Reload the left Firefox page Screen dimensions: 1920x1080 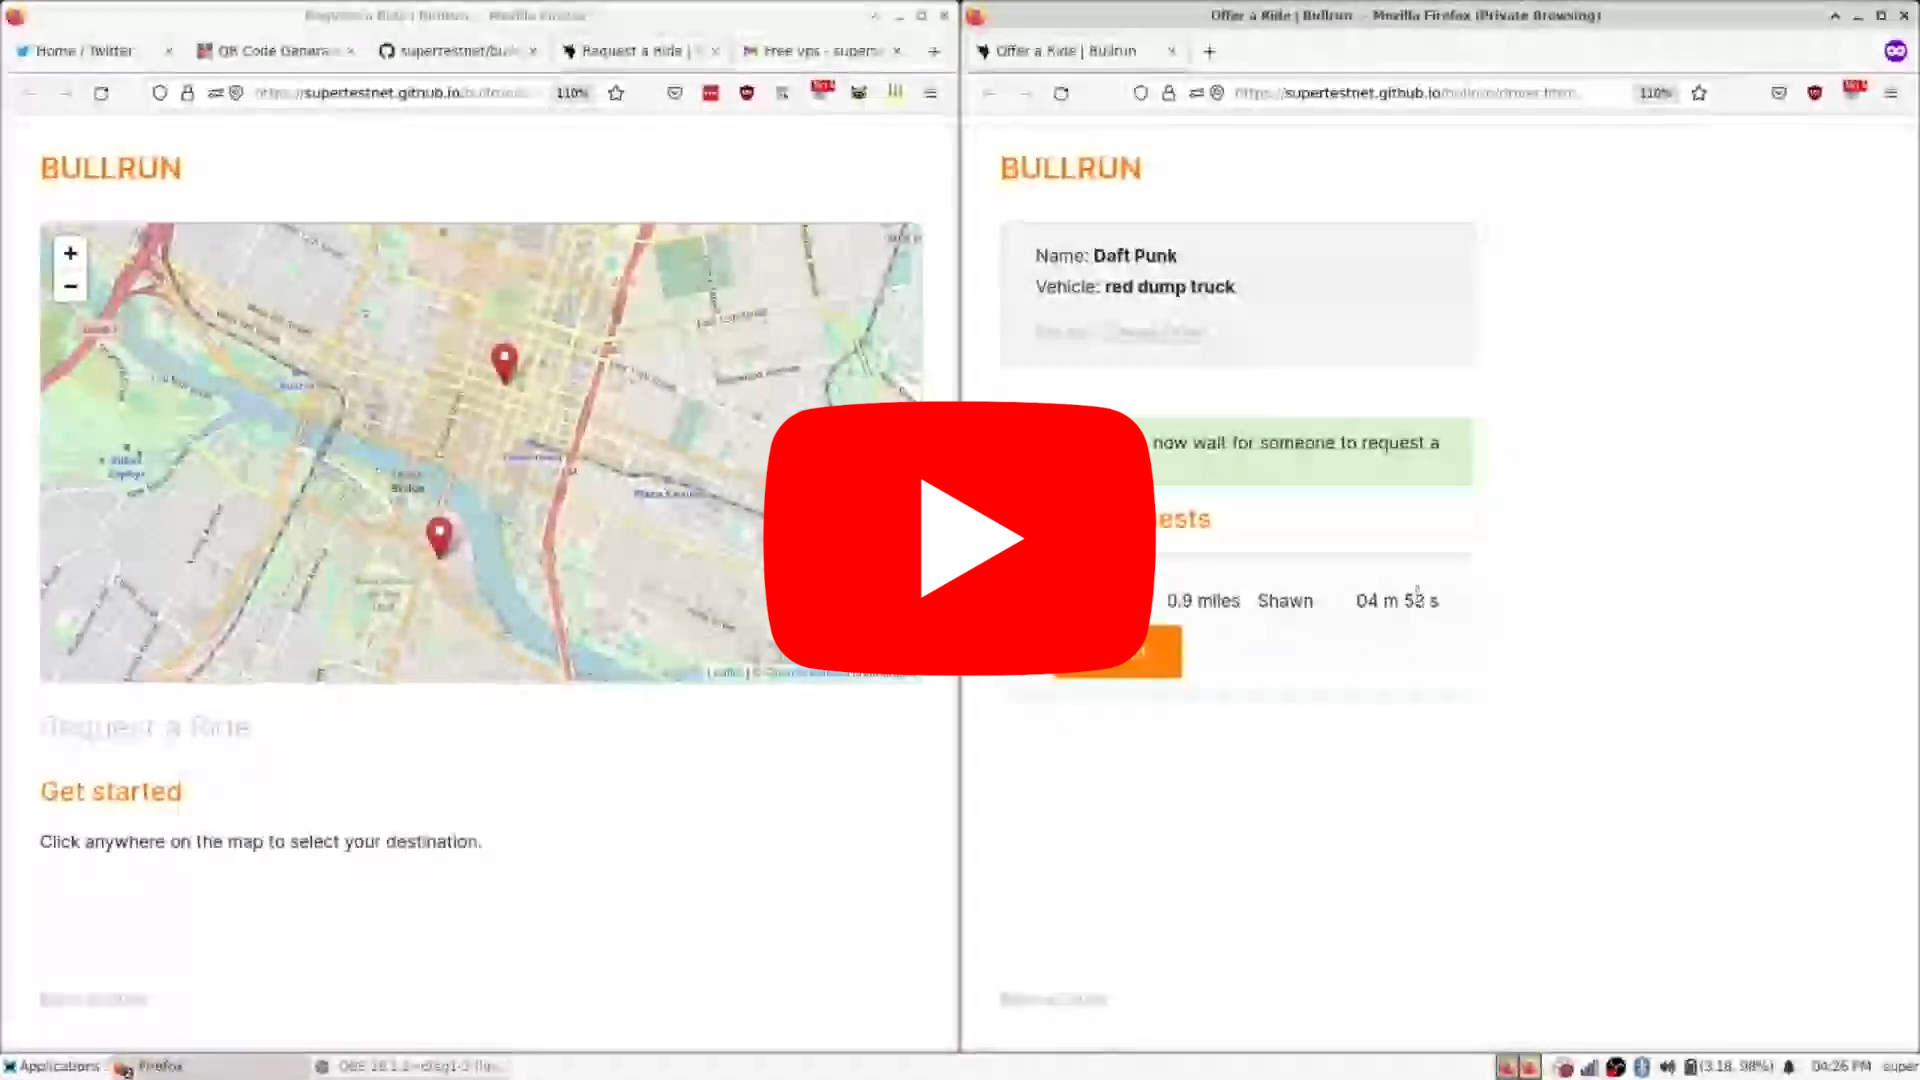[x=101, y=93]
